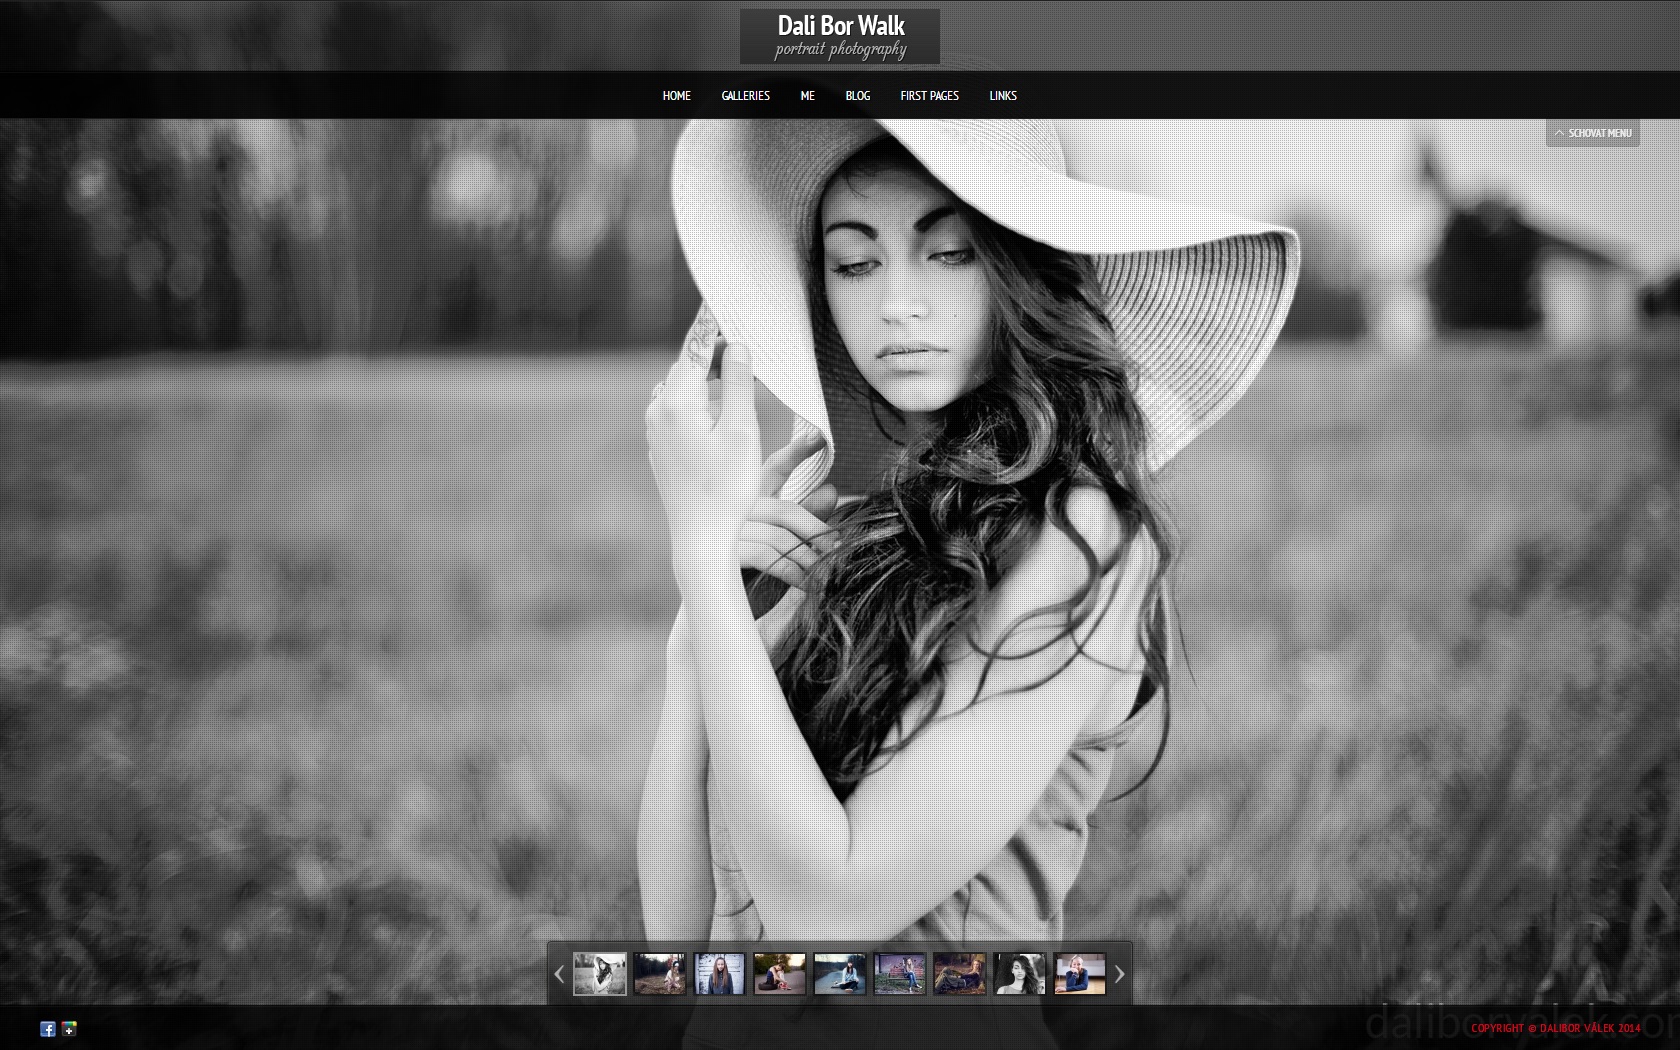
Task: Navigate to the Blog page
Action: [x=857, y=96]
